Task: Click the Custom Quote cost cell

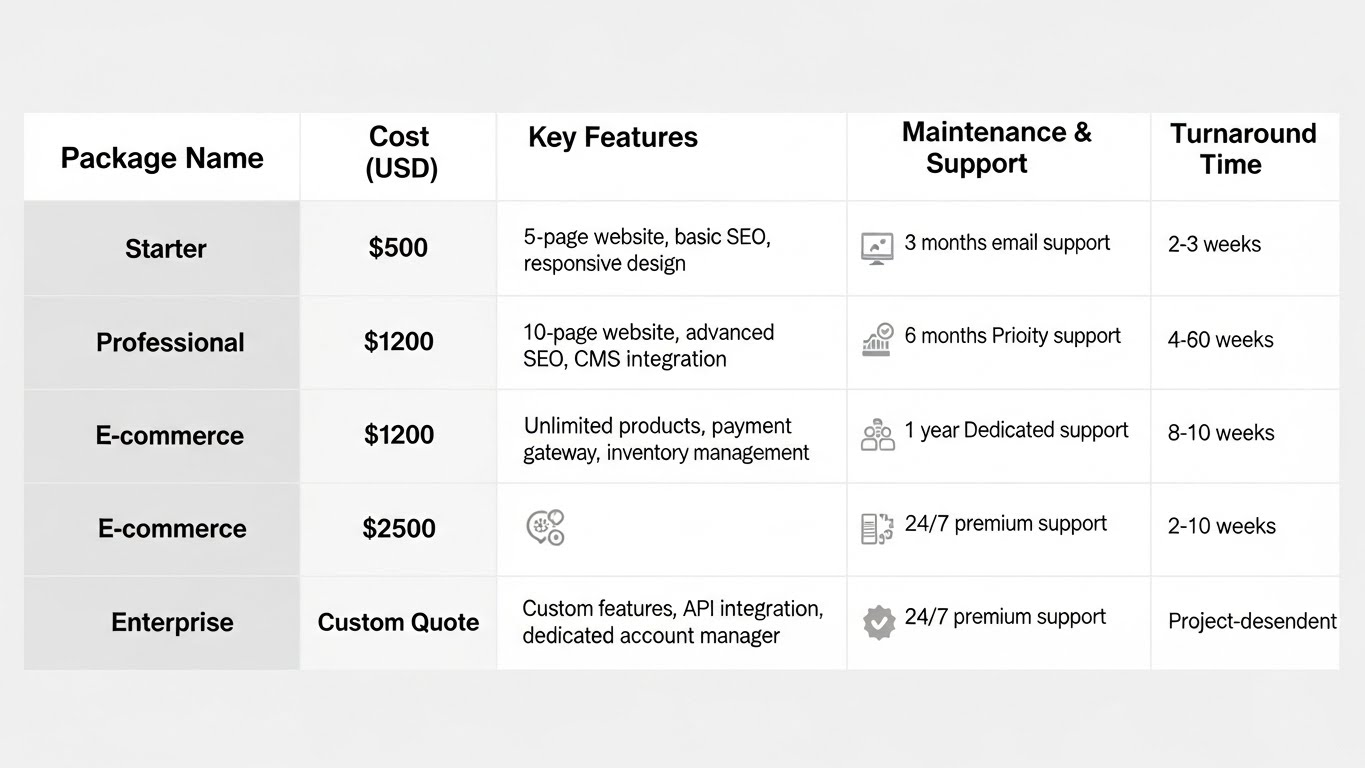Action: click(x=398, y=623)
